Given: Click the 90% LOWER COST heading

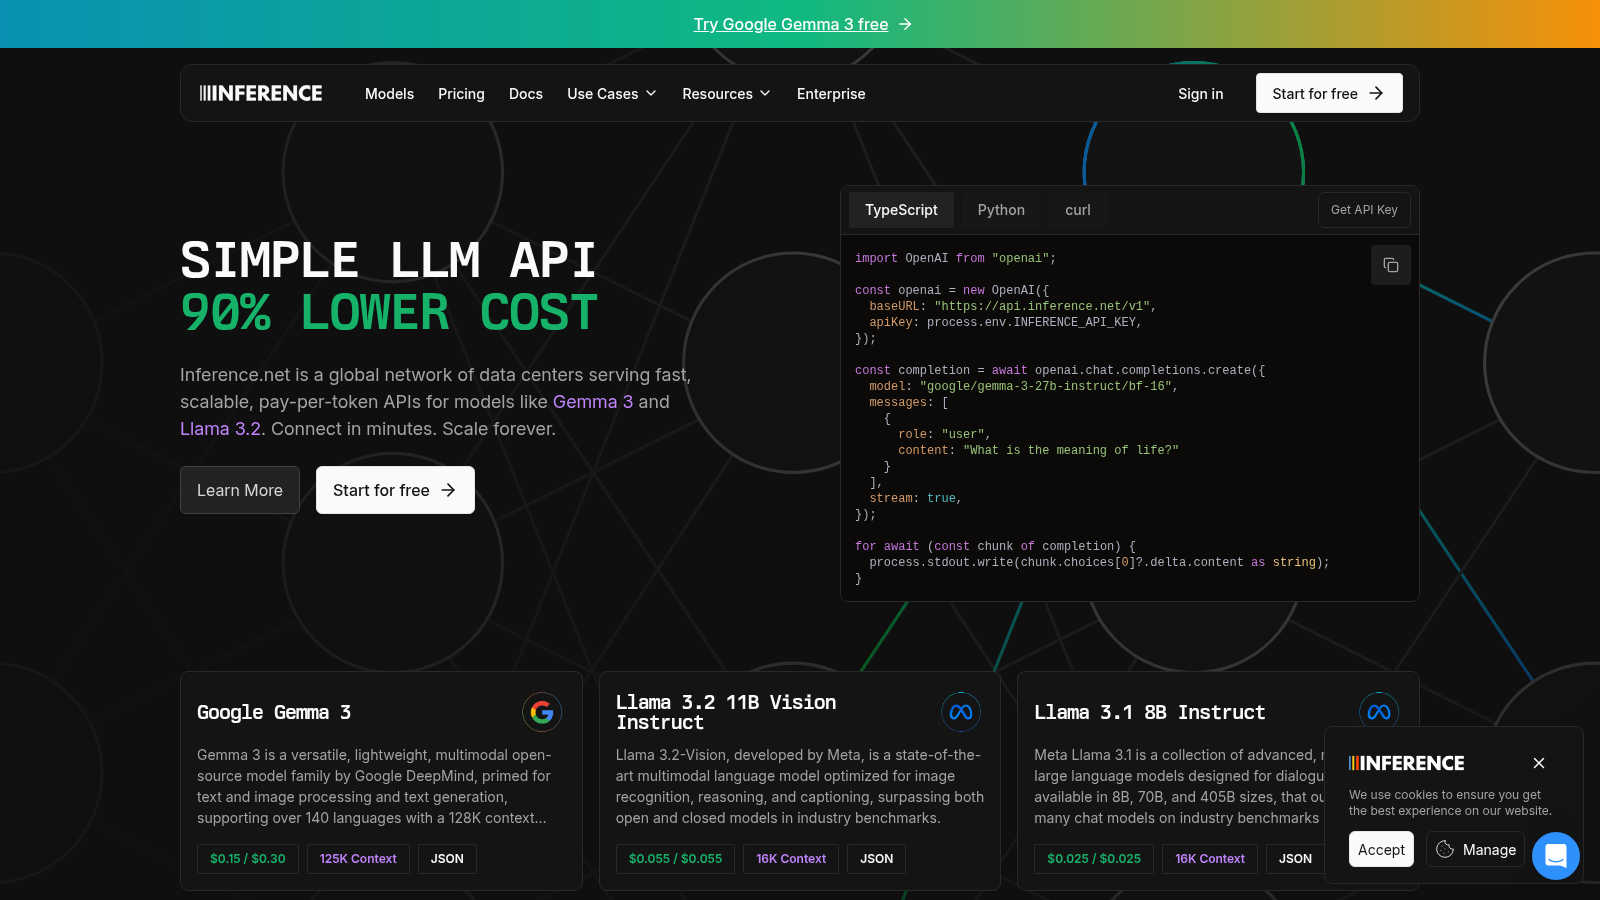Looking at the screenshot, I should (389, 313).
